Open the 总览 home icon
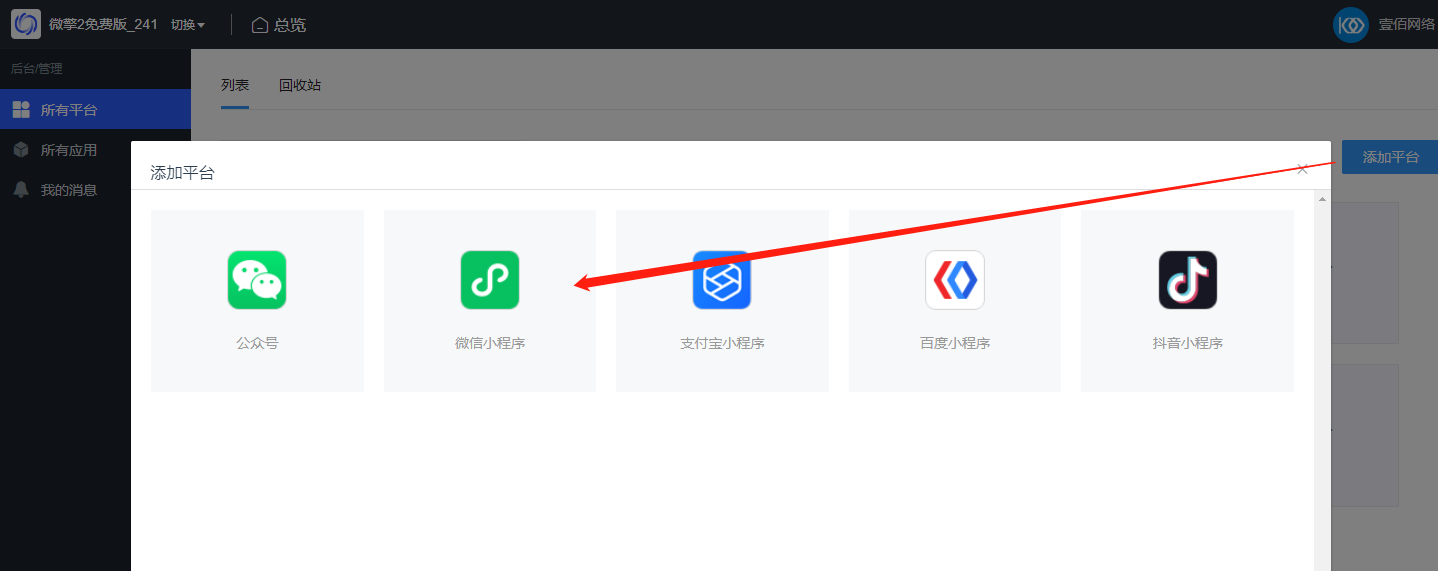 260,25
